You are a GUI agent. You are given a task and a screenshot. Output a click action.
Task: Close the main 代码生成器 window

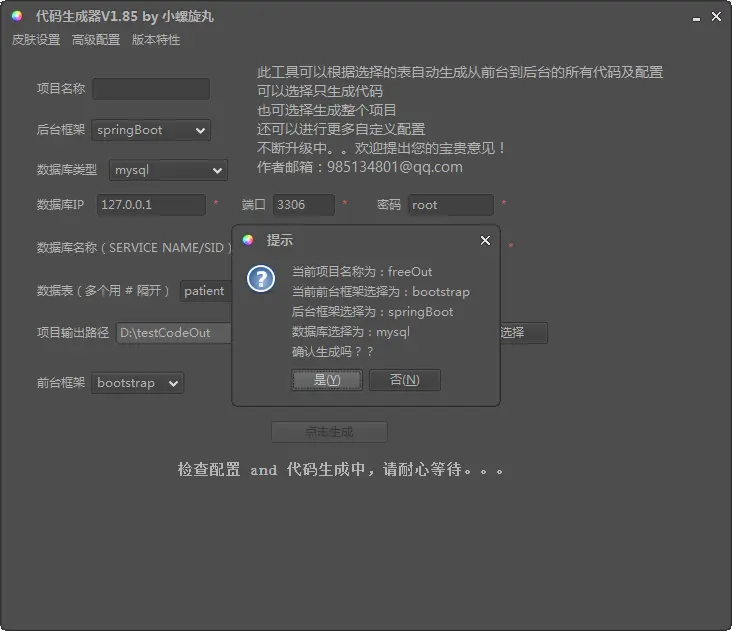(716, 17)
